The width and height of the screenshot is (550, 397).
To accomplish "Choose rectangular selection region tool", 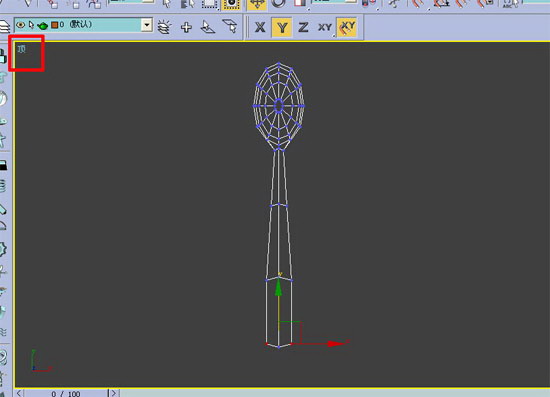I will point(209,4).
